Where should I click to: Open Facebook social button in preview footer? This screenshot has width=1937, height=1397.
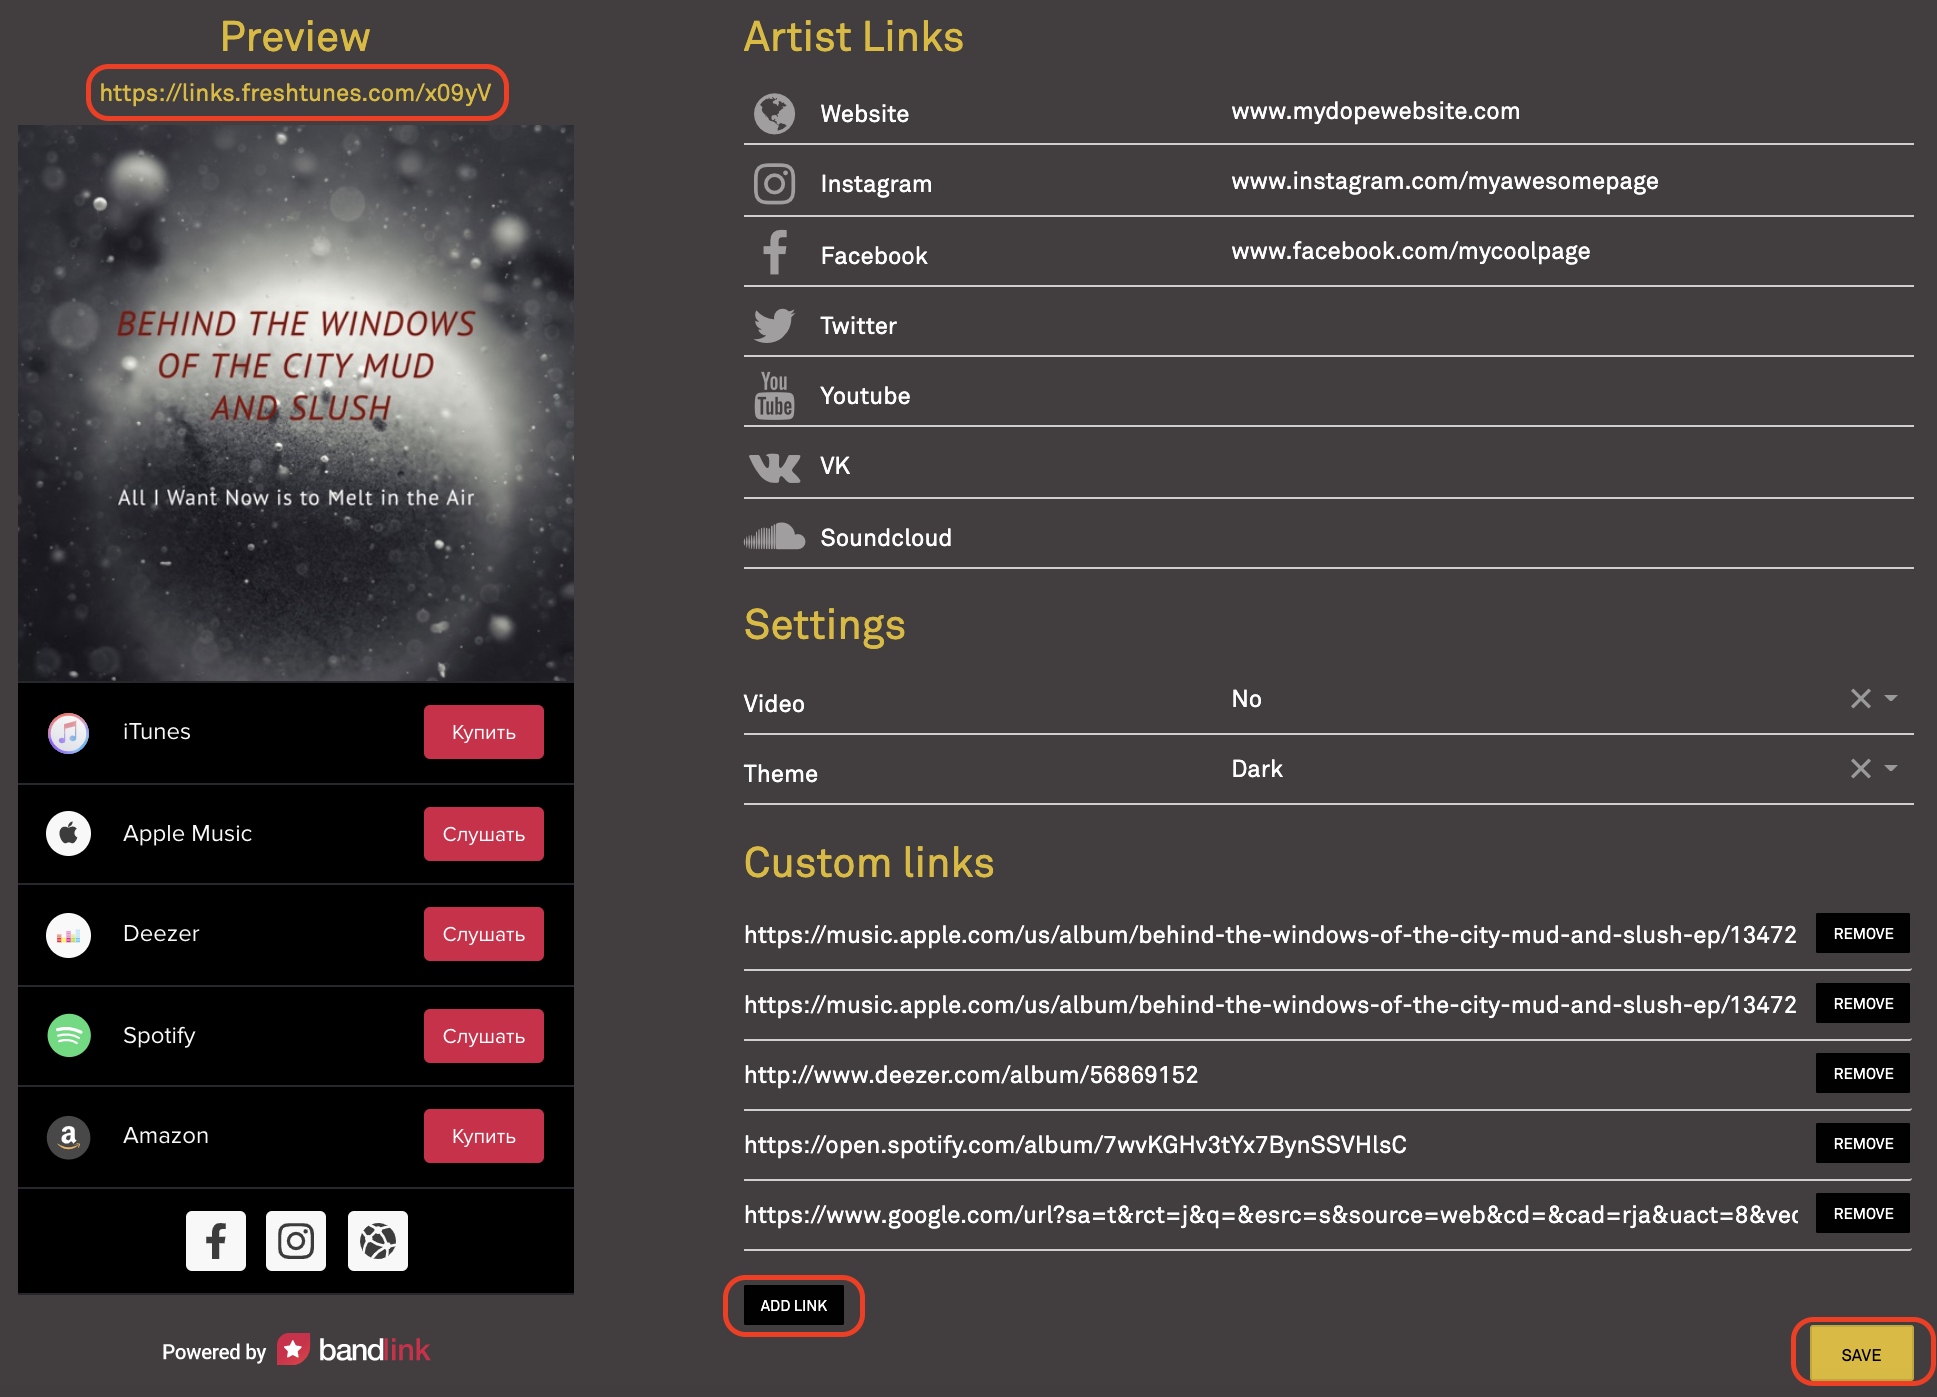click(216, 1241)
